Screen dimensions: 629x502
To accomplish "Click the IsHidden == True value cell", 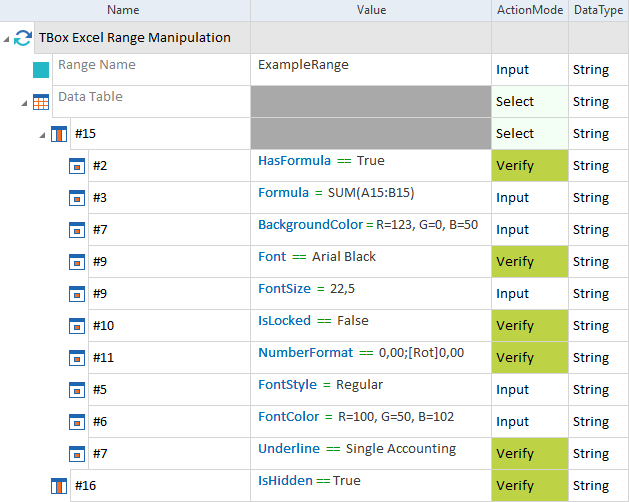I will tap(370, 481).
